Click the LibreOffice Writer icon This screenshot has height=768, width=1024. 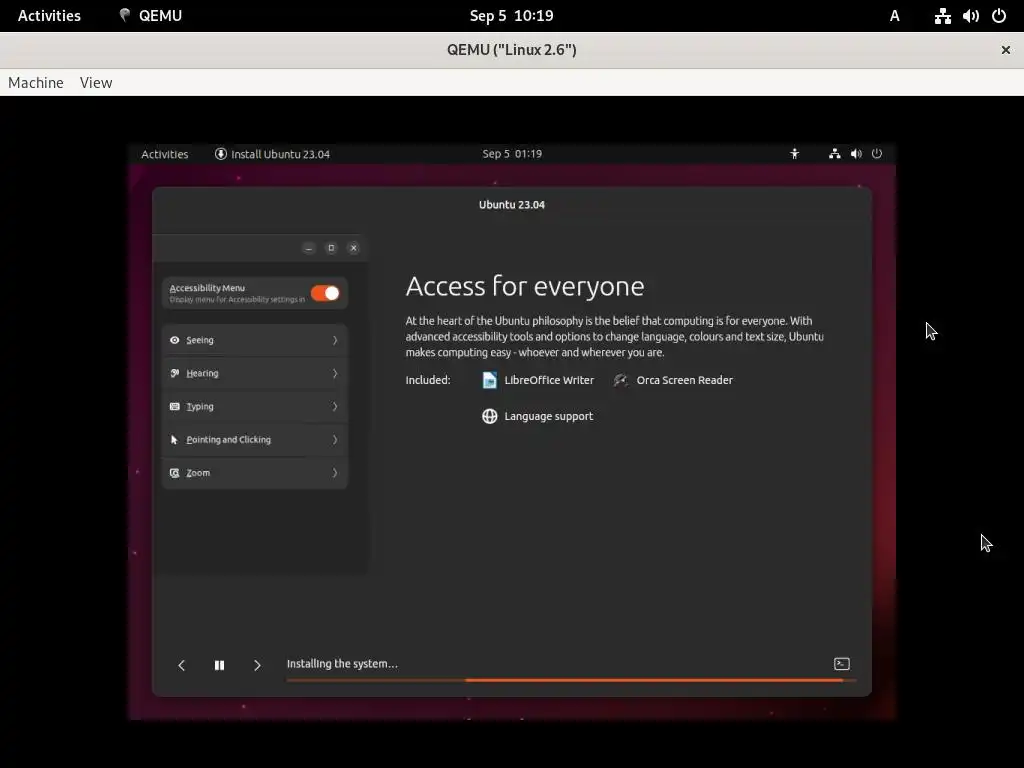tap(489, 380)
